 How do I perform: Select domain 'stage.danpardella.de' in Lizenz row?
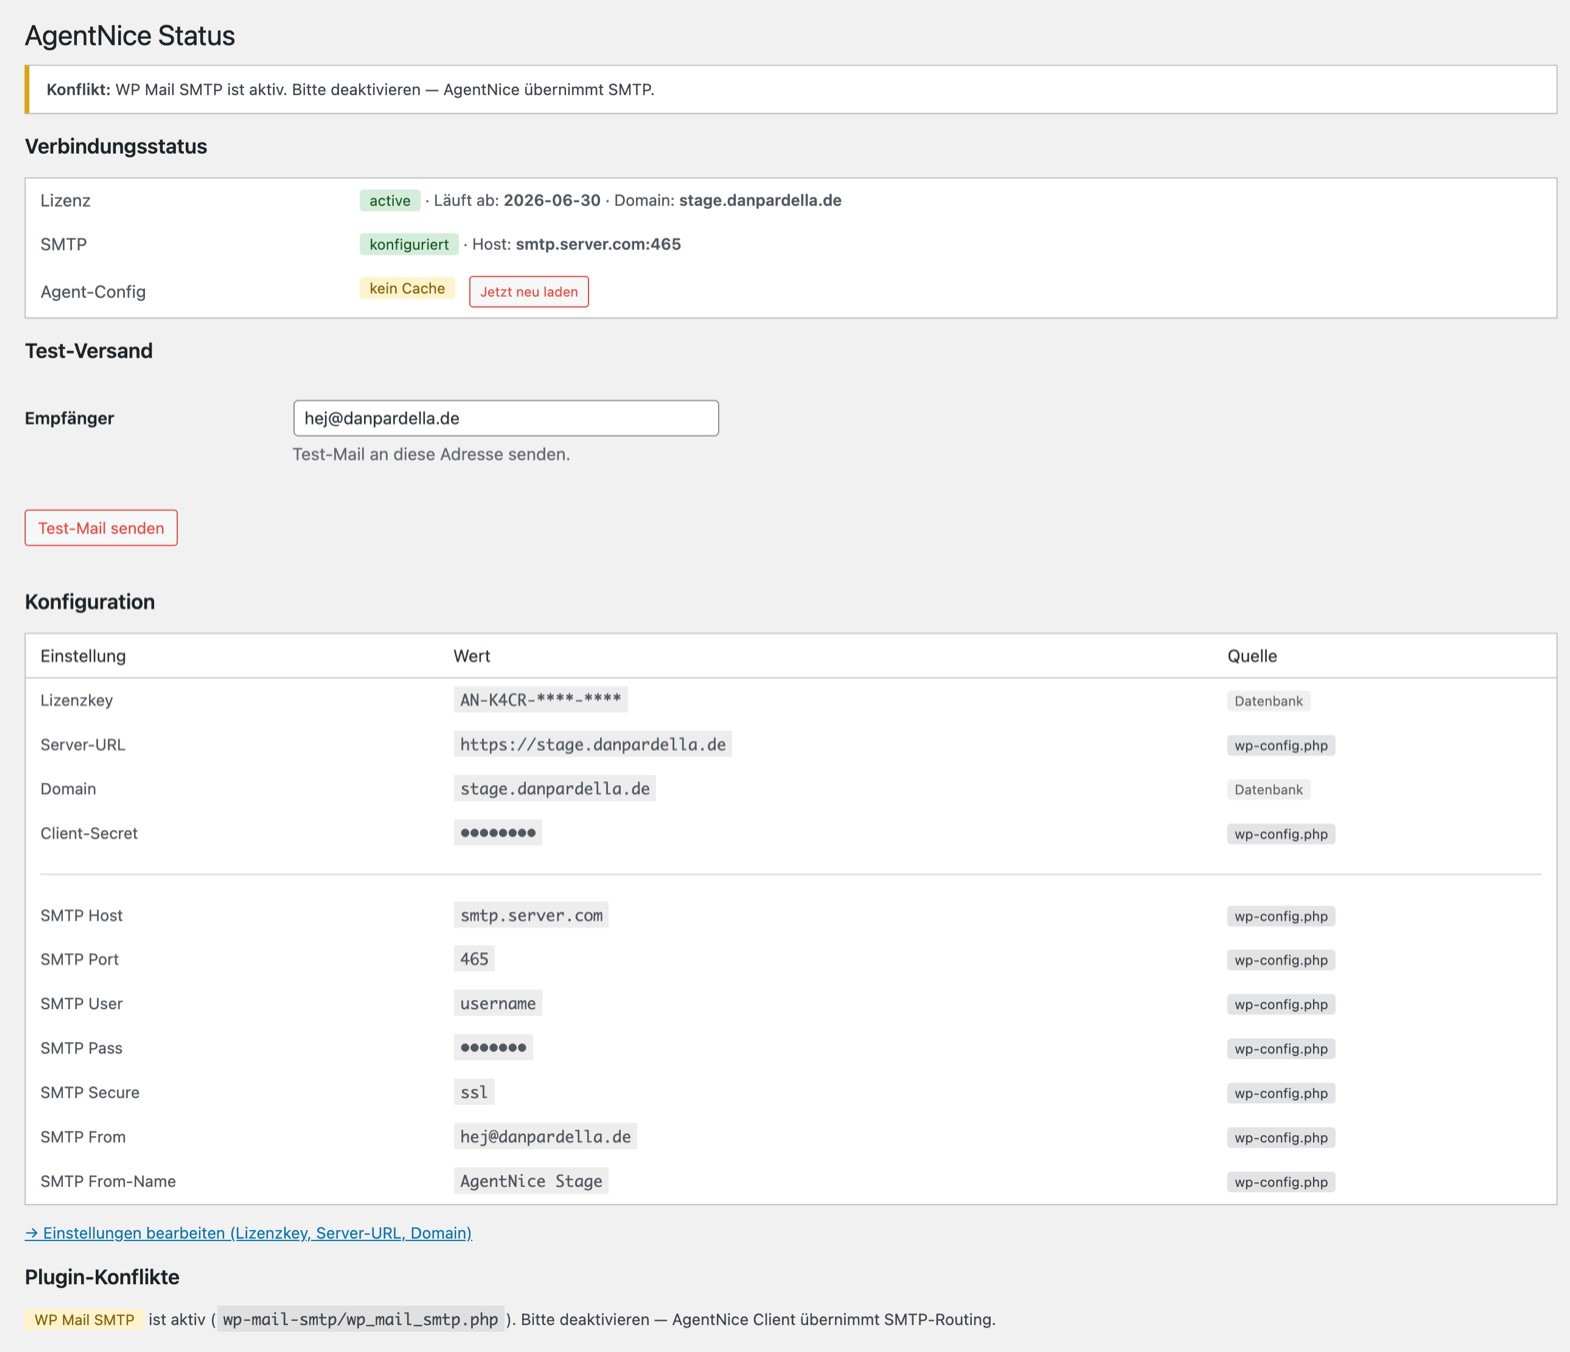[760, 200]
